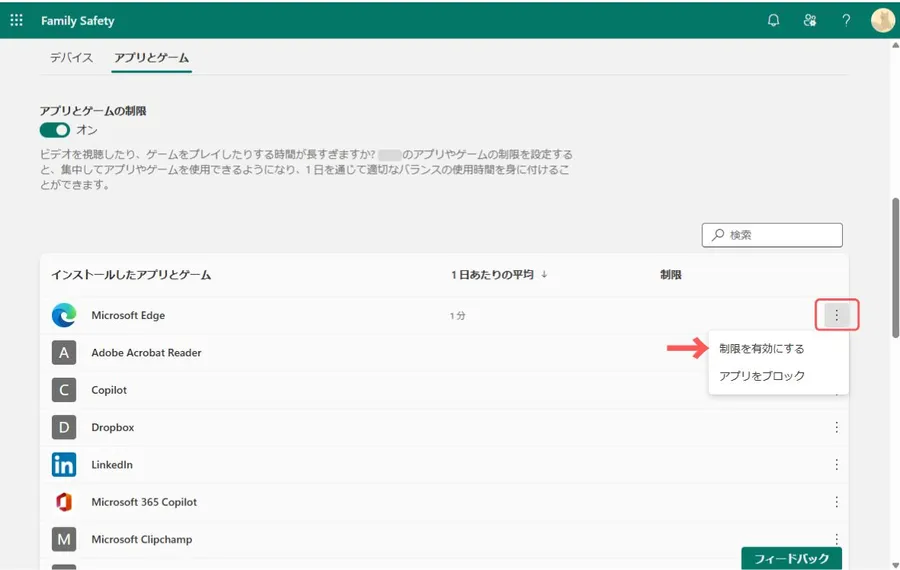Click the Microsoft Edge app icon
The width and height of the screenshot is (900, 570).
64,315
